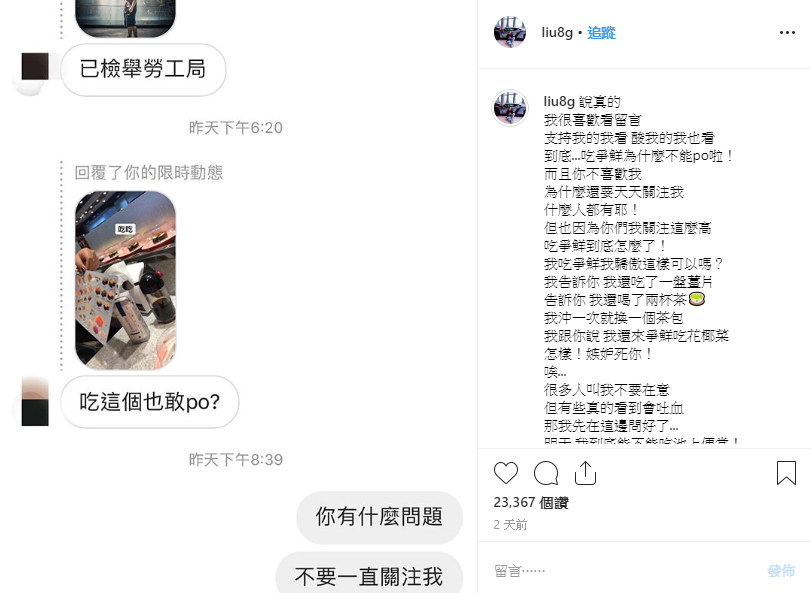
Task: Open the sushi restaurant story thumbnail
Action: 126,280
